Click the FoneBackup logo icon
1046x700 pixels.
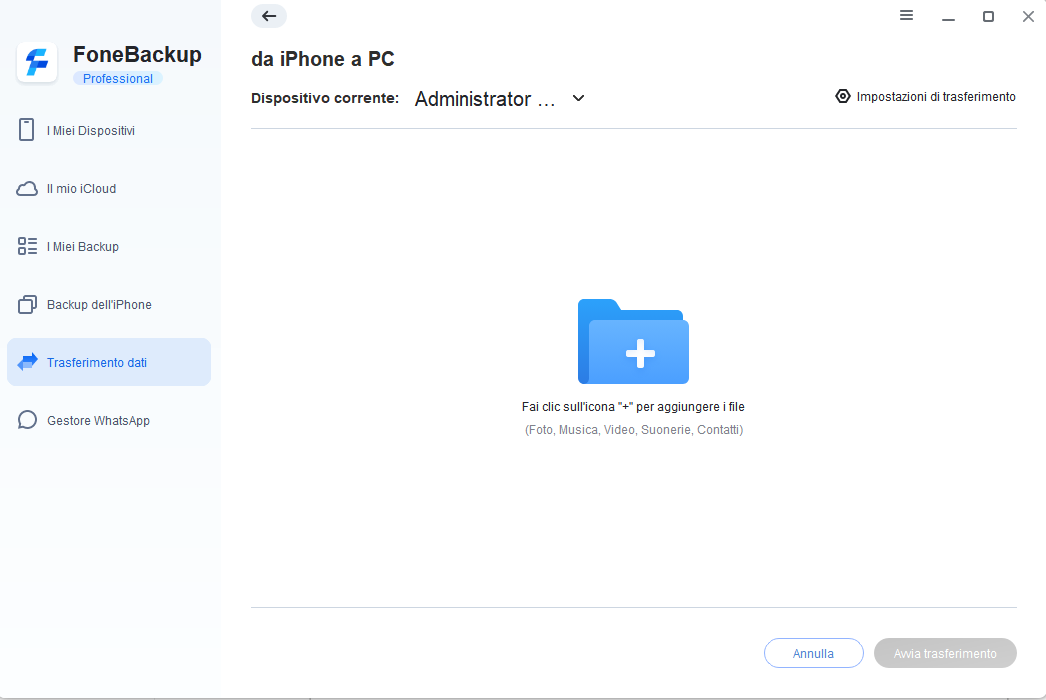coord(37,63)
